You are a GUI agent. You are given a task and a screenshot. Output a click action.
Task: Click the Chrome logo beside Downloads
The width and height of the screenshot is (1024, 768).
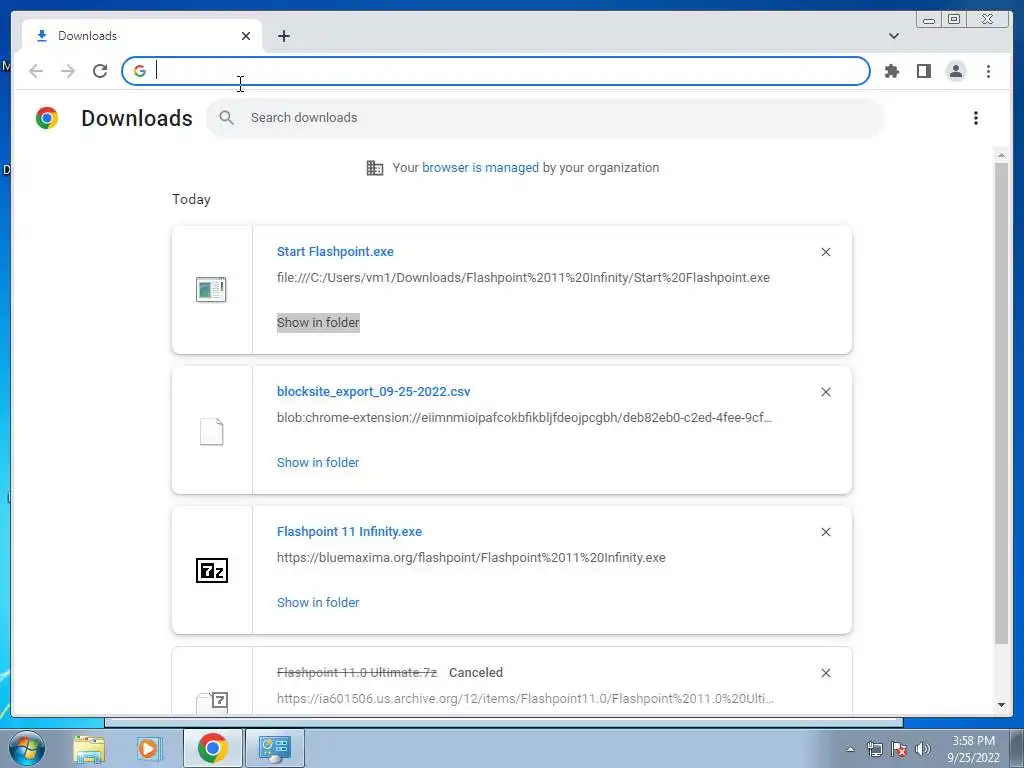click(x=46, y=118)
